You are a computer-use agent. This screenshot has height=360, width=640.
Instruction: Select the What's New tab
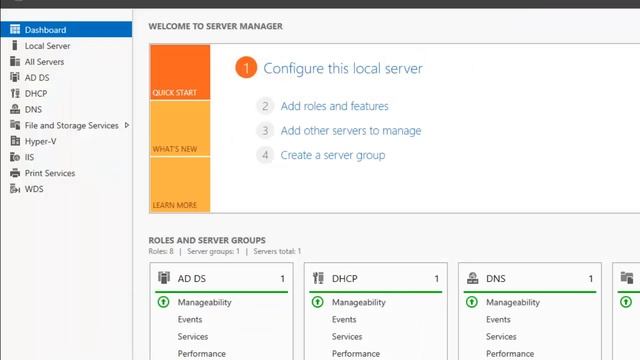coord(180,129)
